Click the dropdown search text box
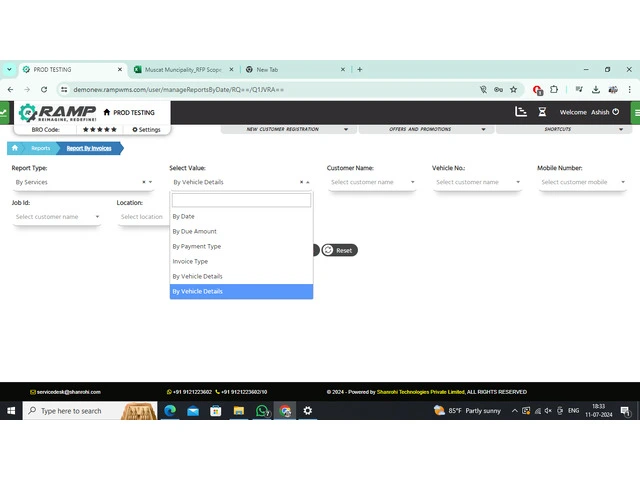Screen dimensions: 640x480 point(241,200)
